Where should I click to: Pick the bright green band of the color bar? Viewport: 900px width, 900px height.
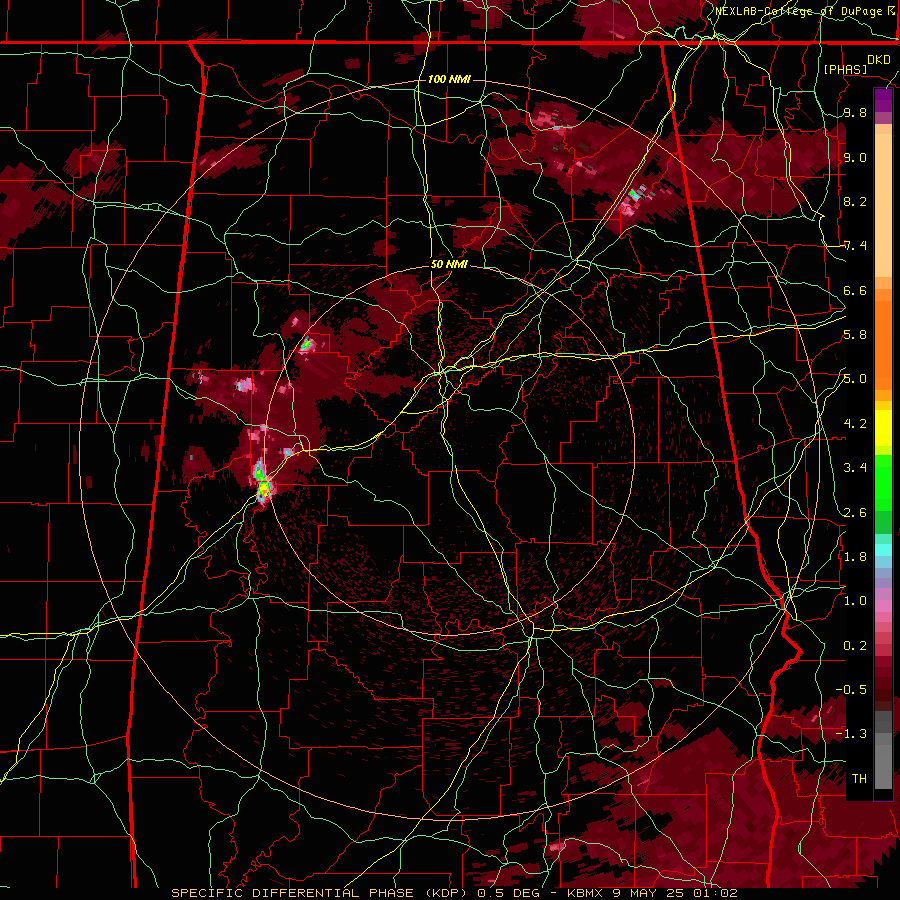point(883,484)
